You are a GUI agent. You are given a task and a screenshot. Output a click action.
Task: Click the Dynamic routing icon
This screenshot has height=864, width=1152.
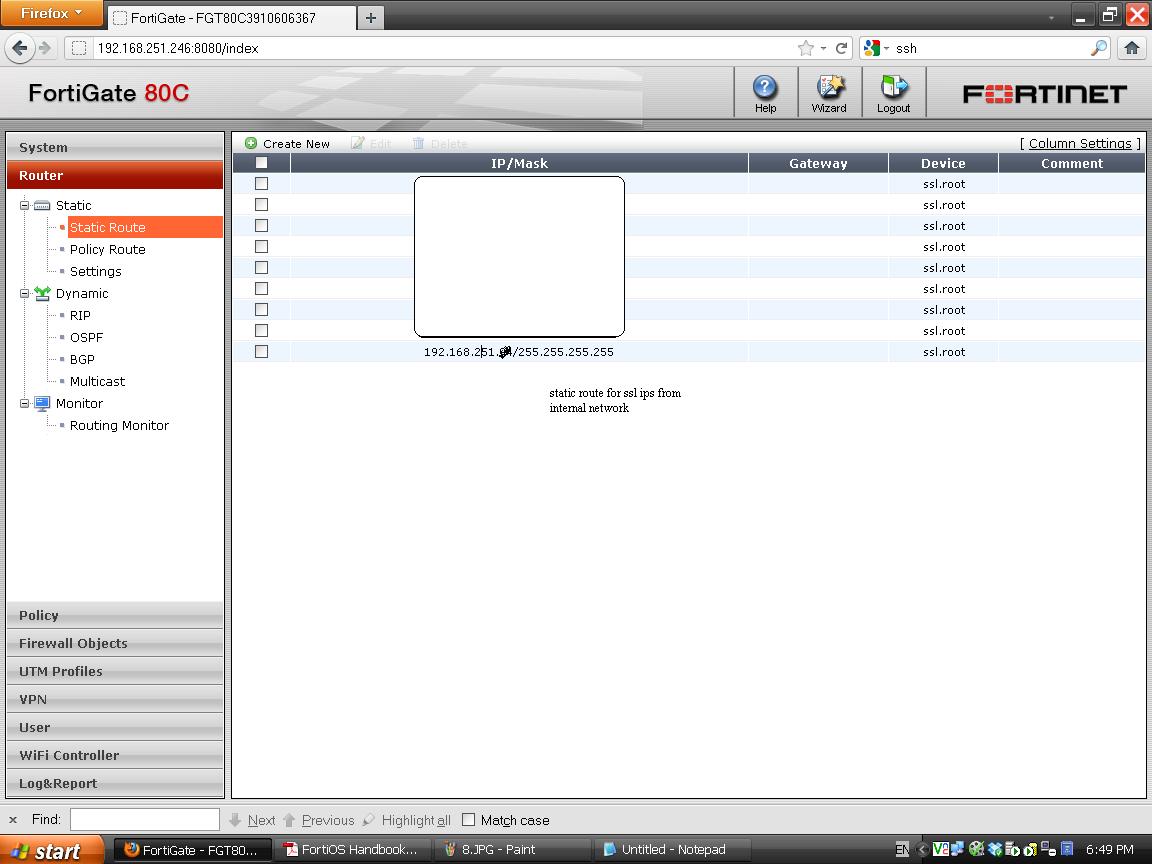42,293
